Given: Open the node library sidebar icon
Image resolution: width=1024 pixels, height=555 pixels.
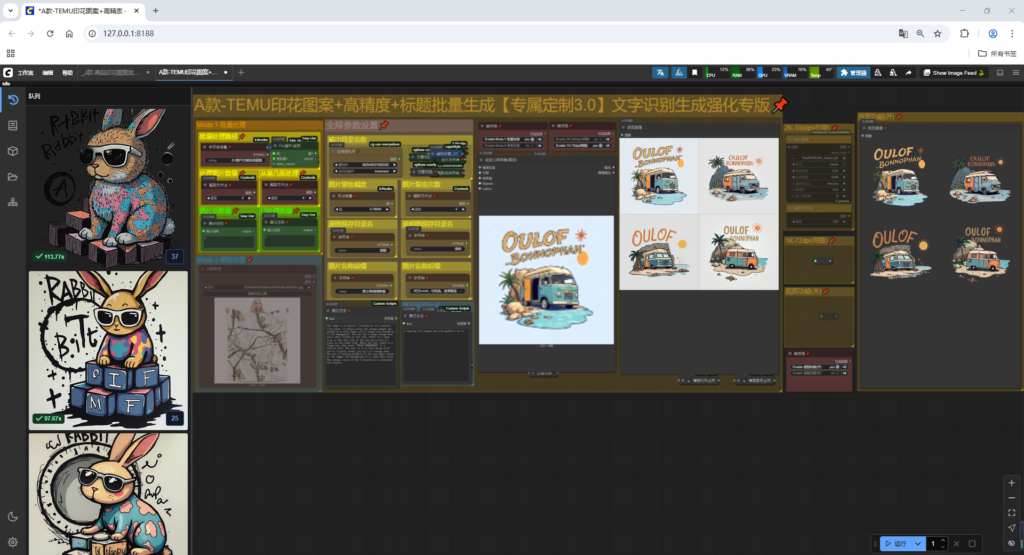Looking at the screenshot, I should click(13, 126).
